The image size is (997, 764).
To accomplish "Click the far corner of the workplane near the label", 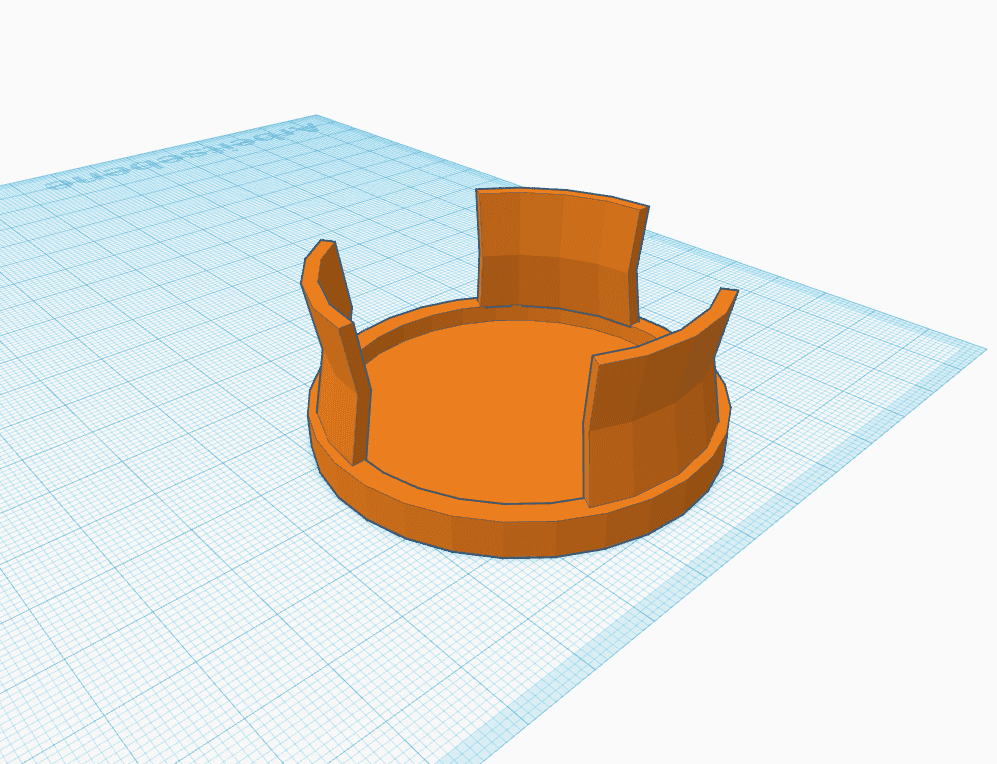I will 317,118.
